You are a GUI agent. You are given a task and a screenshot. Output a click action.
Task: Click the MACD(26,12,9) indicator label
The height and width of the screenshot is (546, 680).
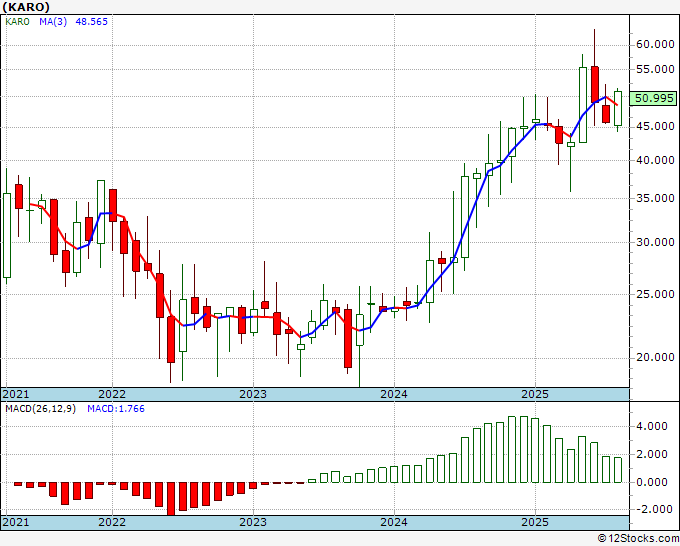pyautogui.click(x=40, y=409)
